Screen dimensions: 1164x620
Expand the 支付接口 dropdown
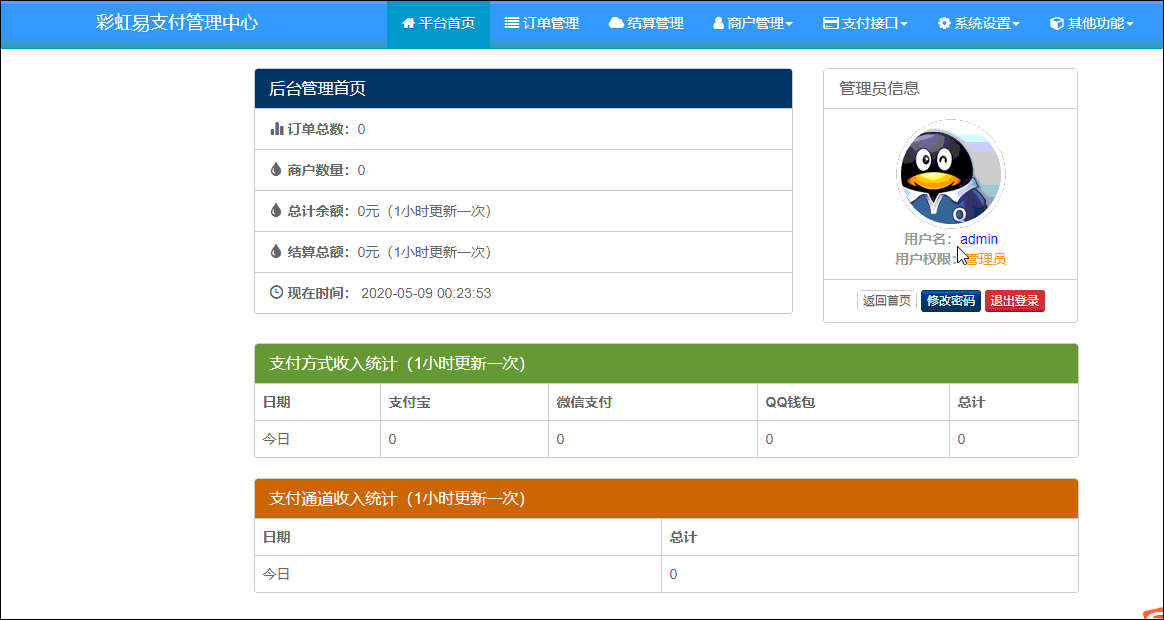pos(865,24)
